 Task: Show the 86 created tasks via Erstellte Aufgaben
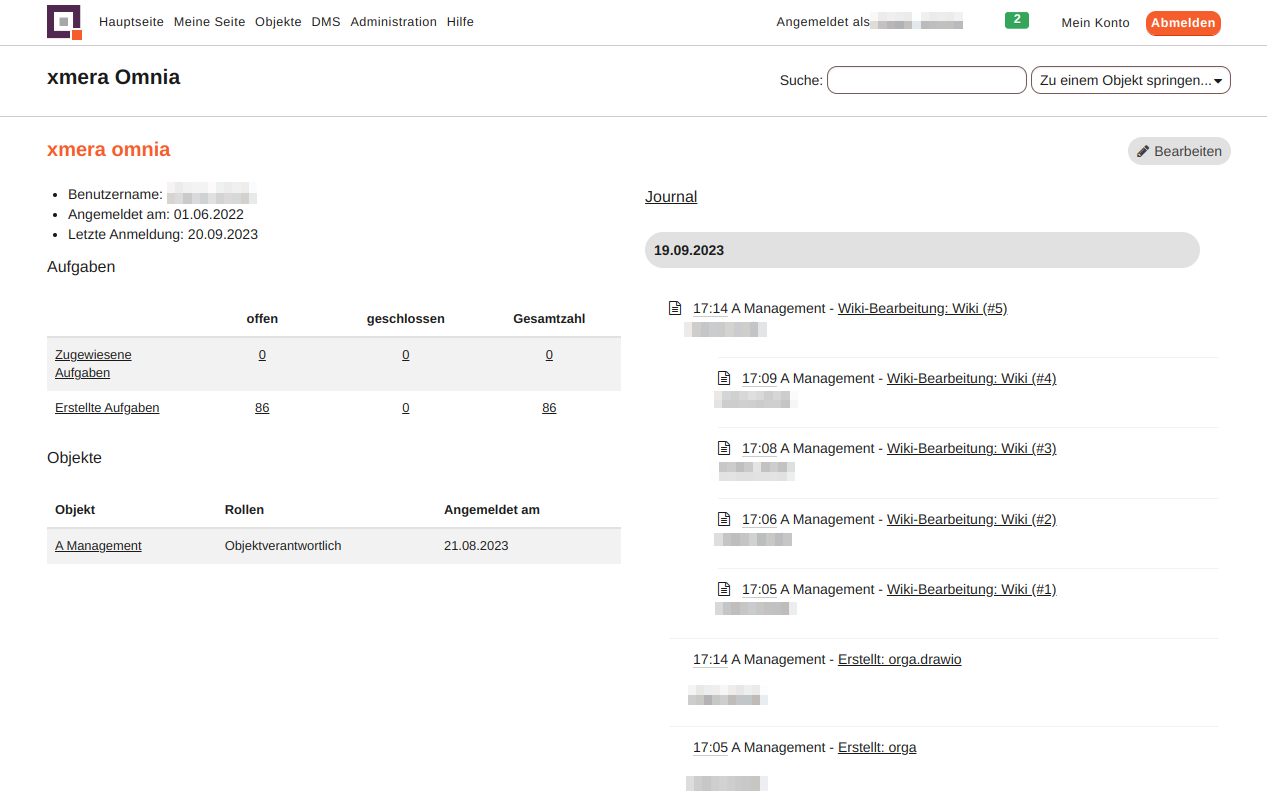pyautogui.click(x=107, y=407)
